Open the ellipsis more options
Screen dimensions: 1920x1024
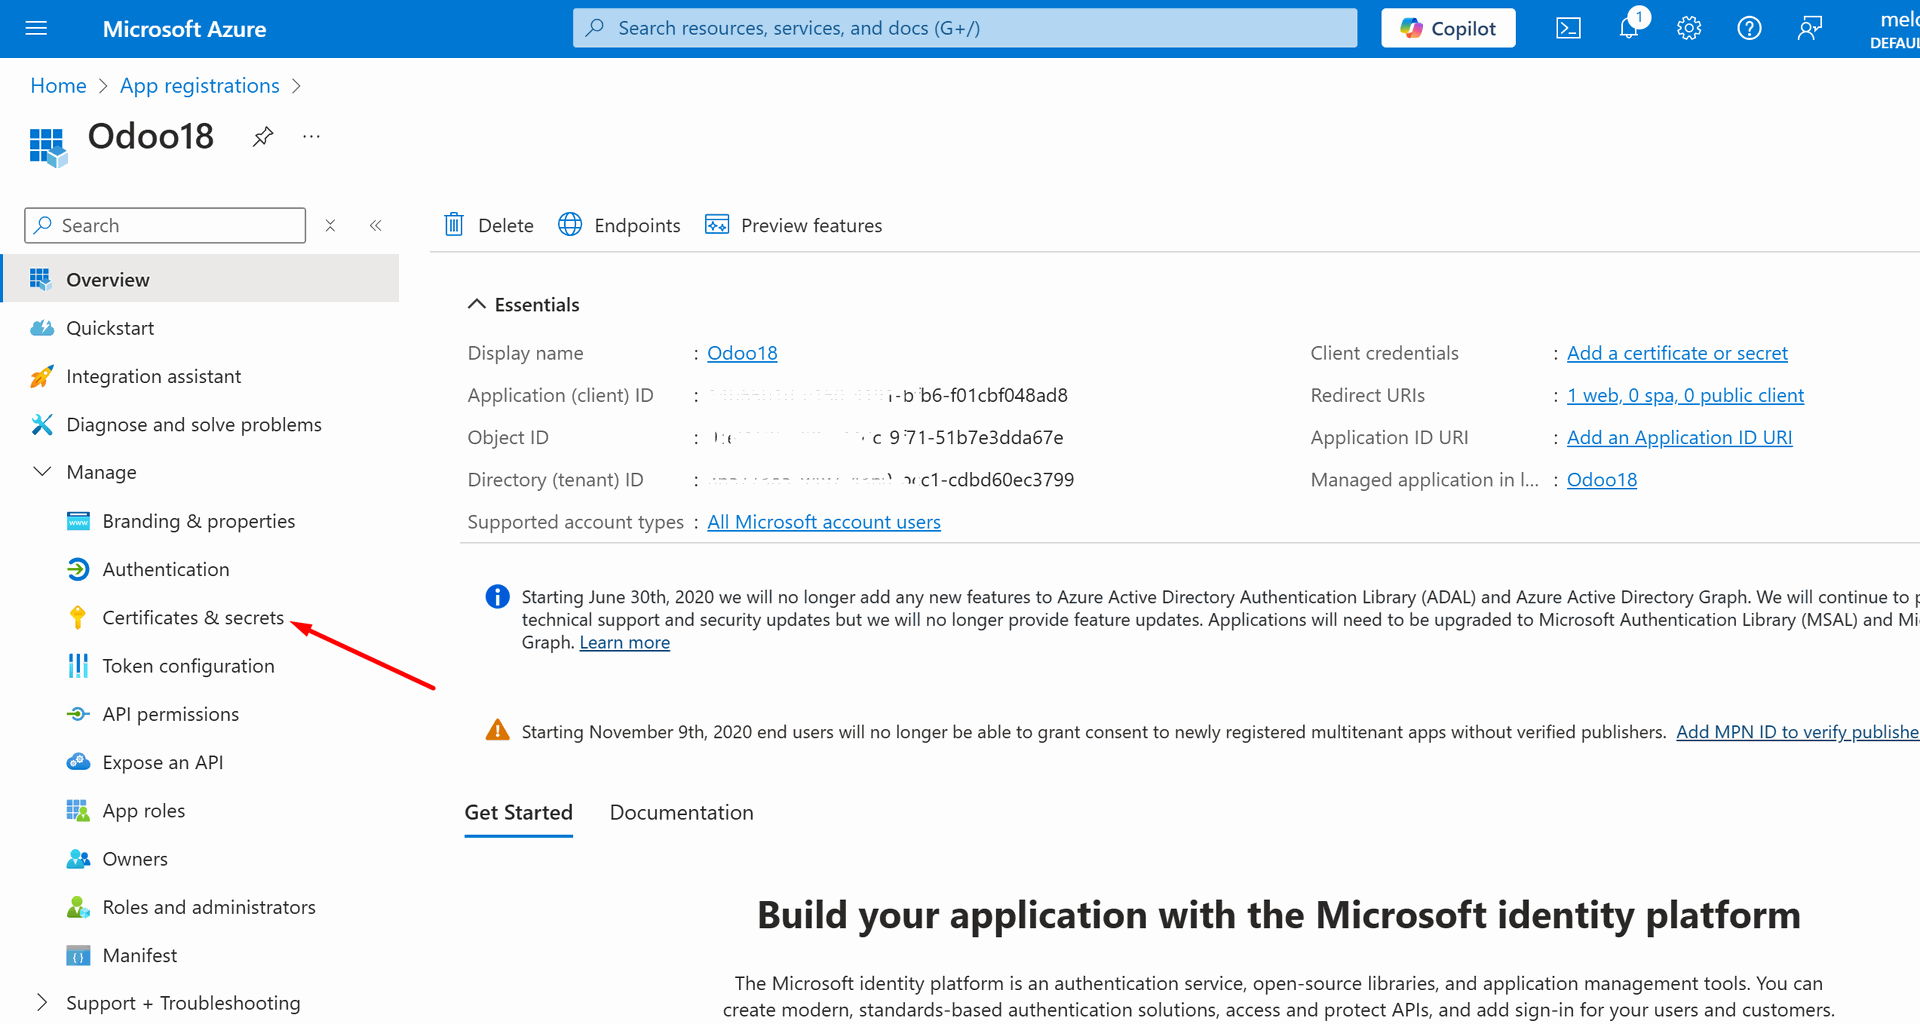[311, 136]
